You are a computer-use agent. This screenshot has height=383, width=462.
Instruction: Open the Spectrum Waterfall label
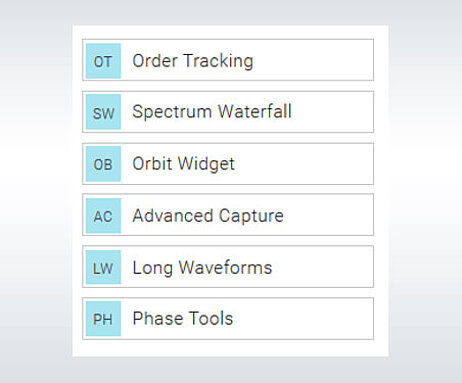[x=212, y=111]
